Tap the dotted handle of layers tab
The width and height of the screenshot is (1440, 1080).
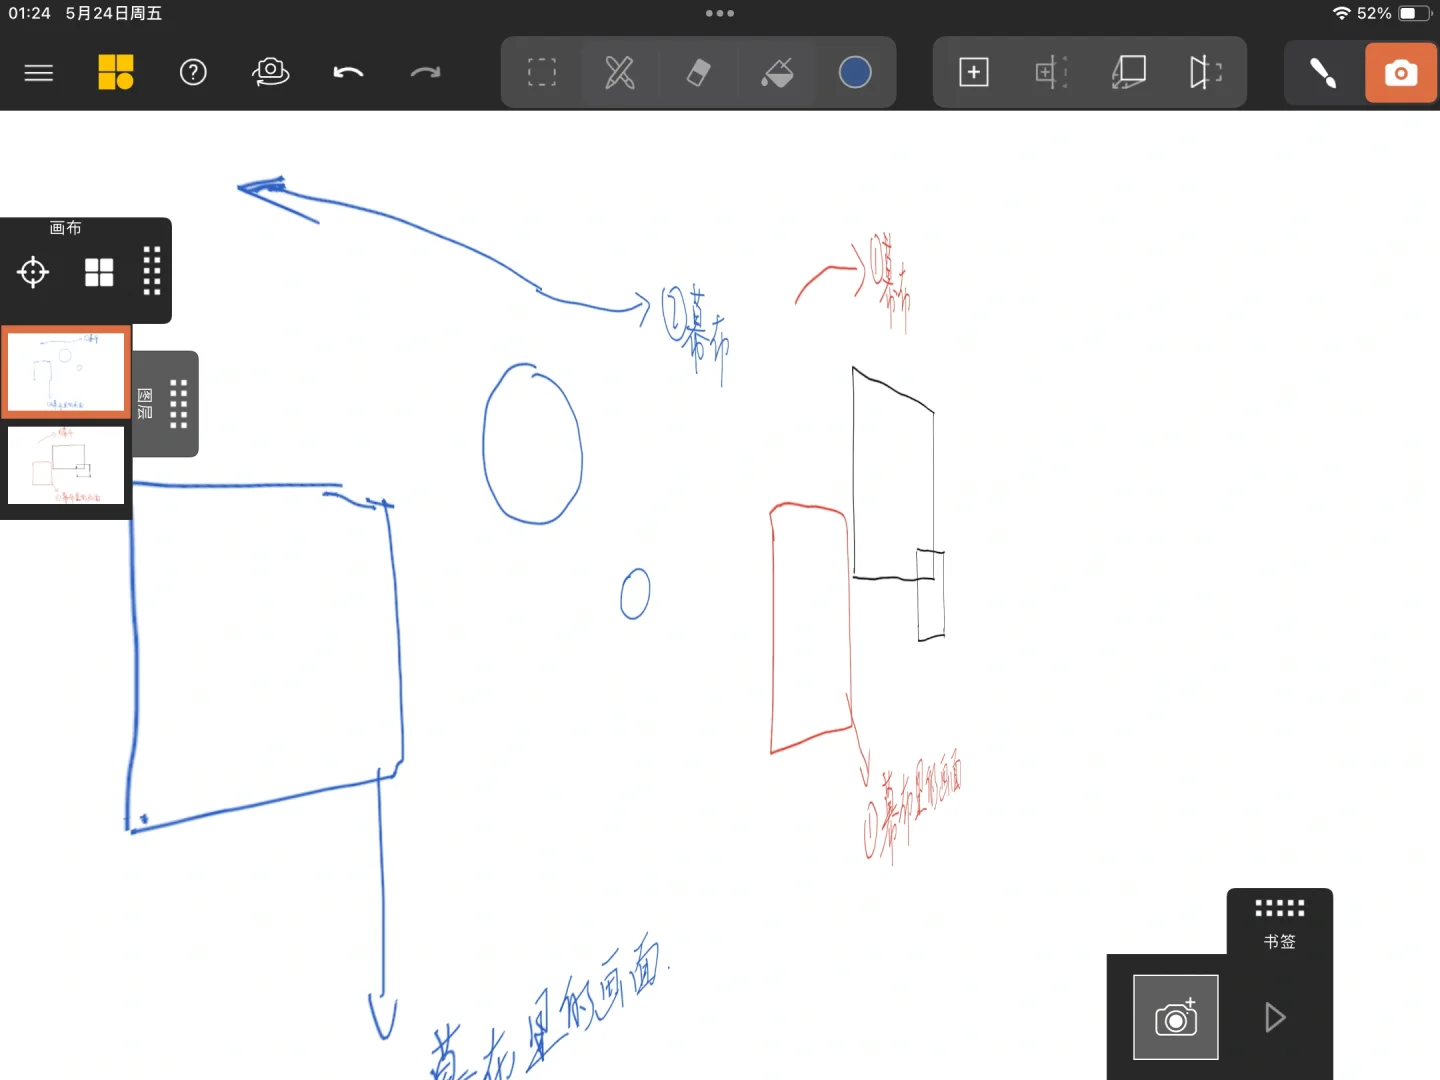click(x=179, y=404)
